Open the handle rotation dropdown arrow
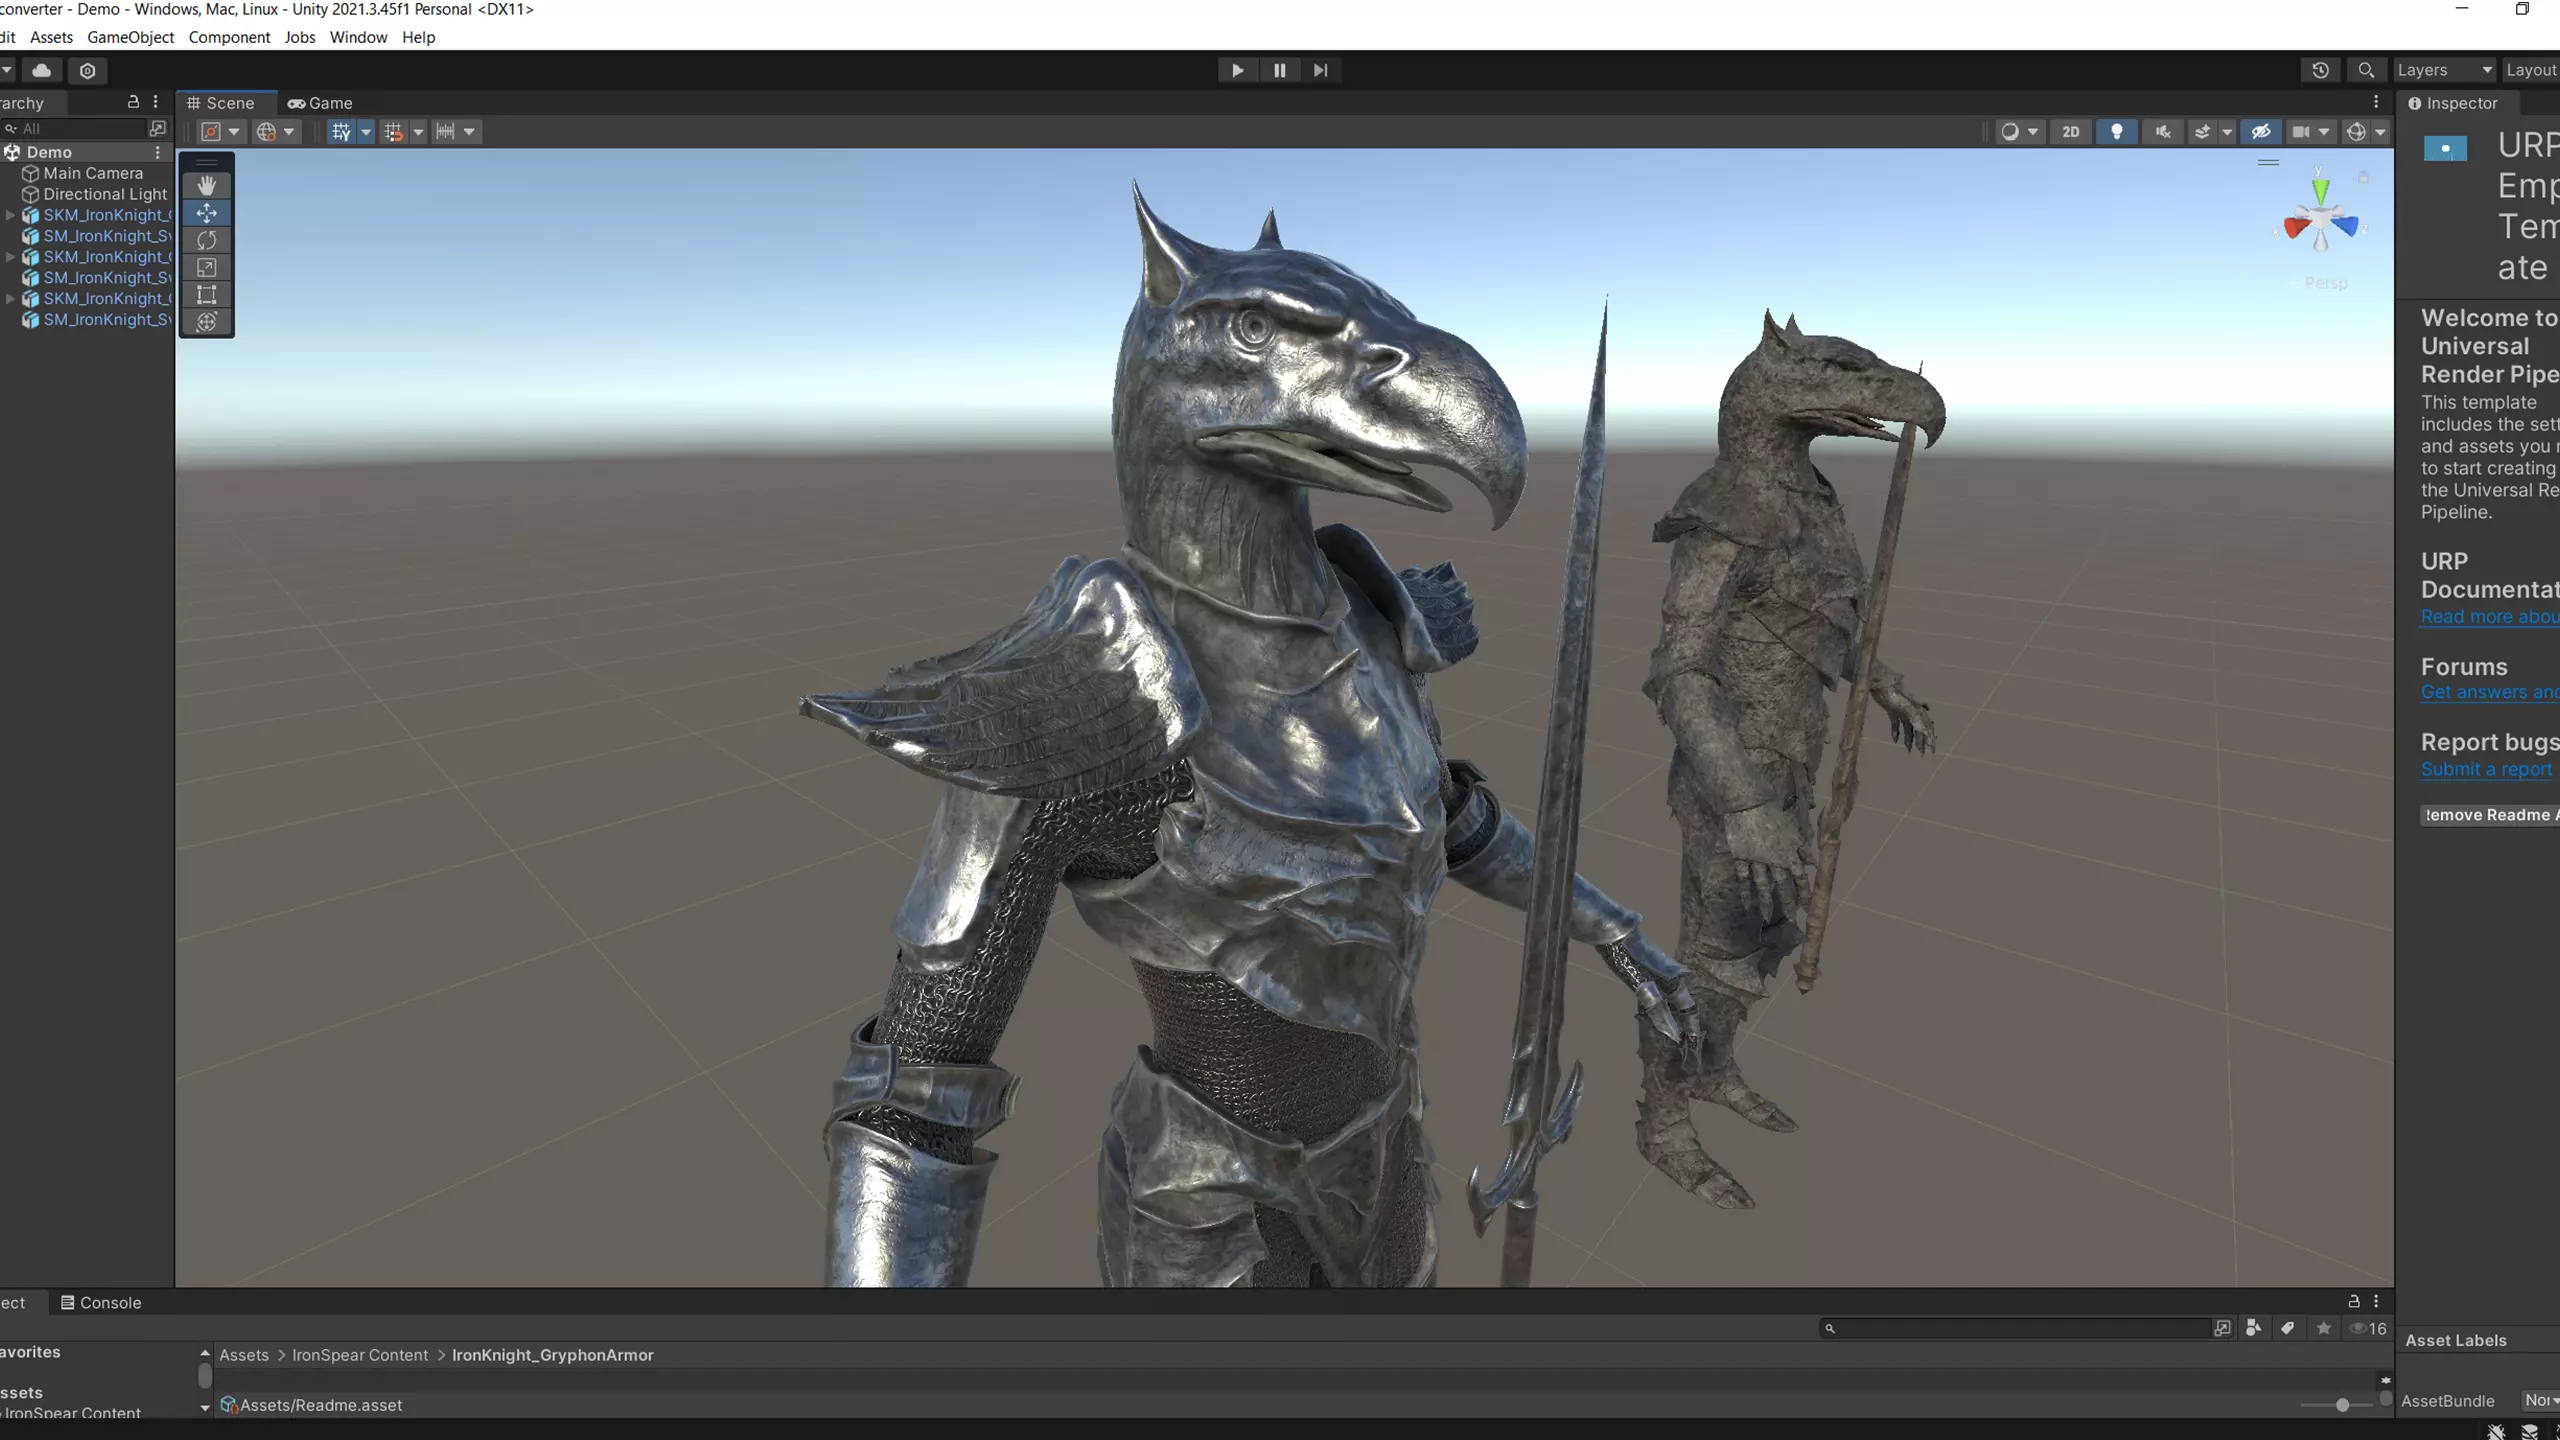Image resolution: width=2560 pixels, height=1440 pixels. click(x=289, y=132)
